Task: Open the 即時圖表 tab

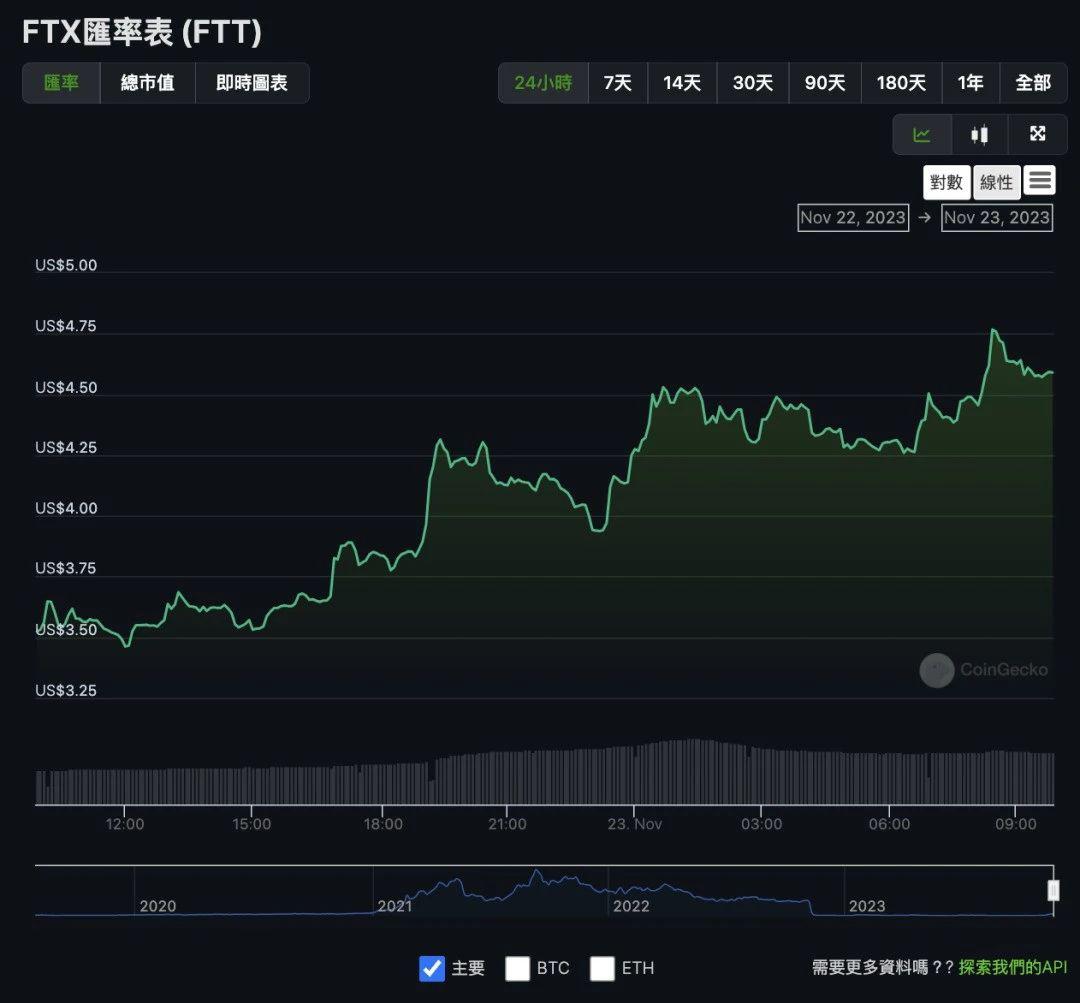Action: click(x=252, y=83)
